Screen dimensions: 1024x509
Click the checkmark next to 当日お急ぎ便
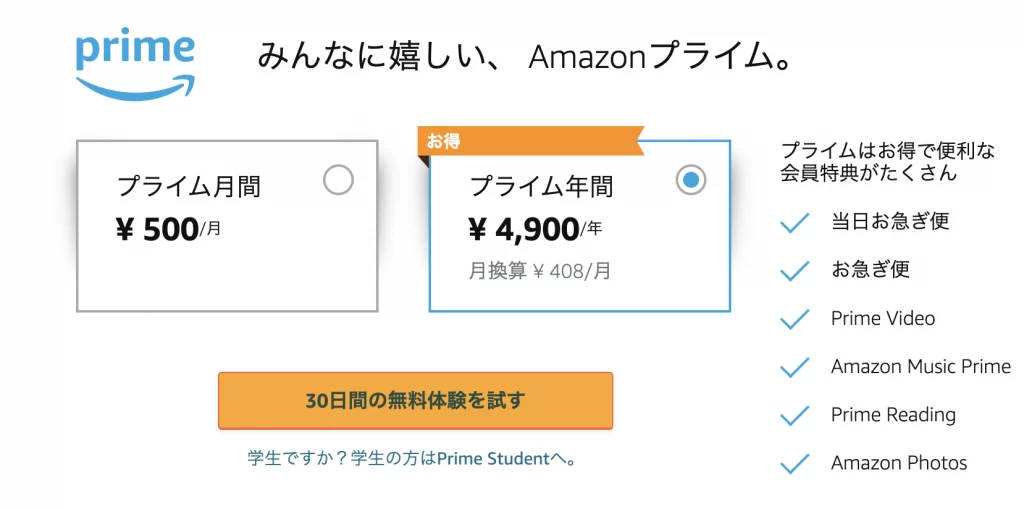[x=795, y=223]
